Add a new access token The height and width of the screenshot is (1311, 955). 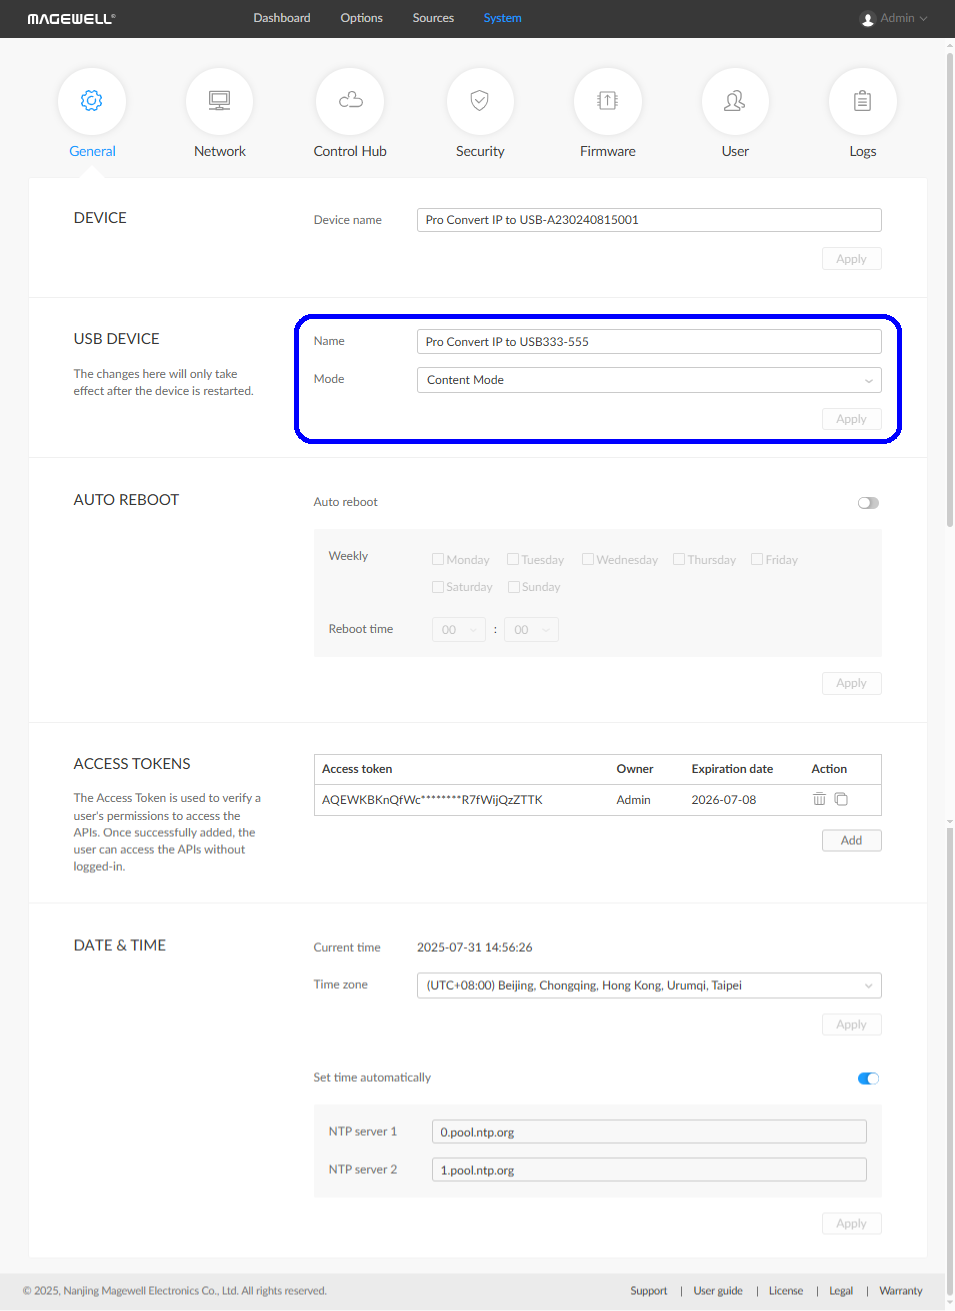pyautogui.click(x=852, y=840)
